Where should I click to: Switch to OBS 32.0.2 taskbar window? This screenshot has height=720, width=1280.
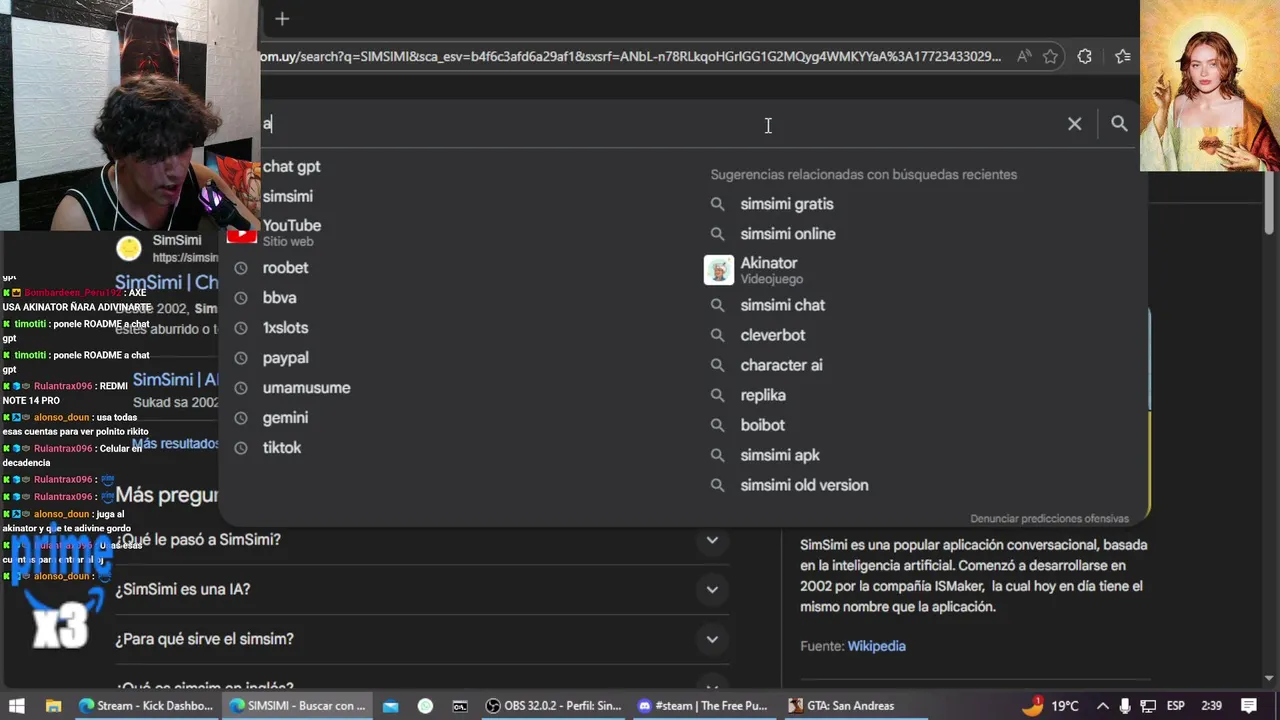click(553, 706)
